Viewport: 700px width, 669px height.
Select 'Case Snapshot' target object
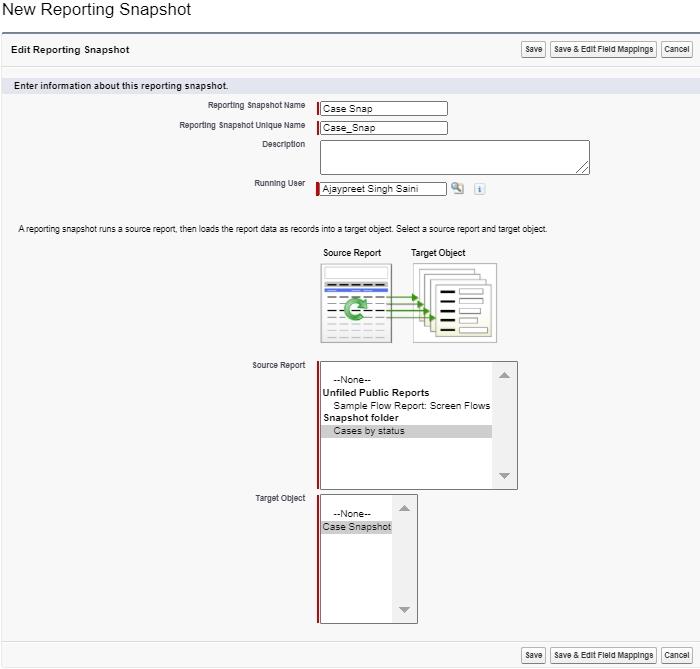pos(357,527)
